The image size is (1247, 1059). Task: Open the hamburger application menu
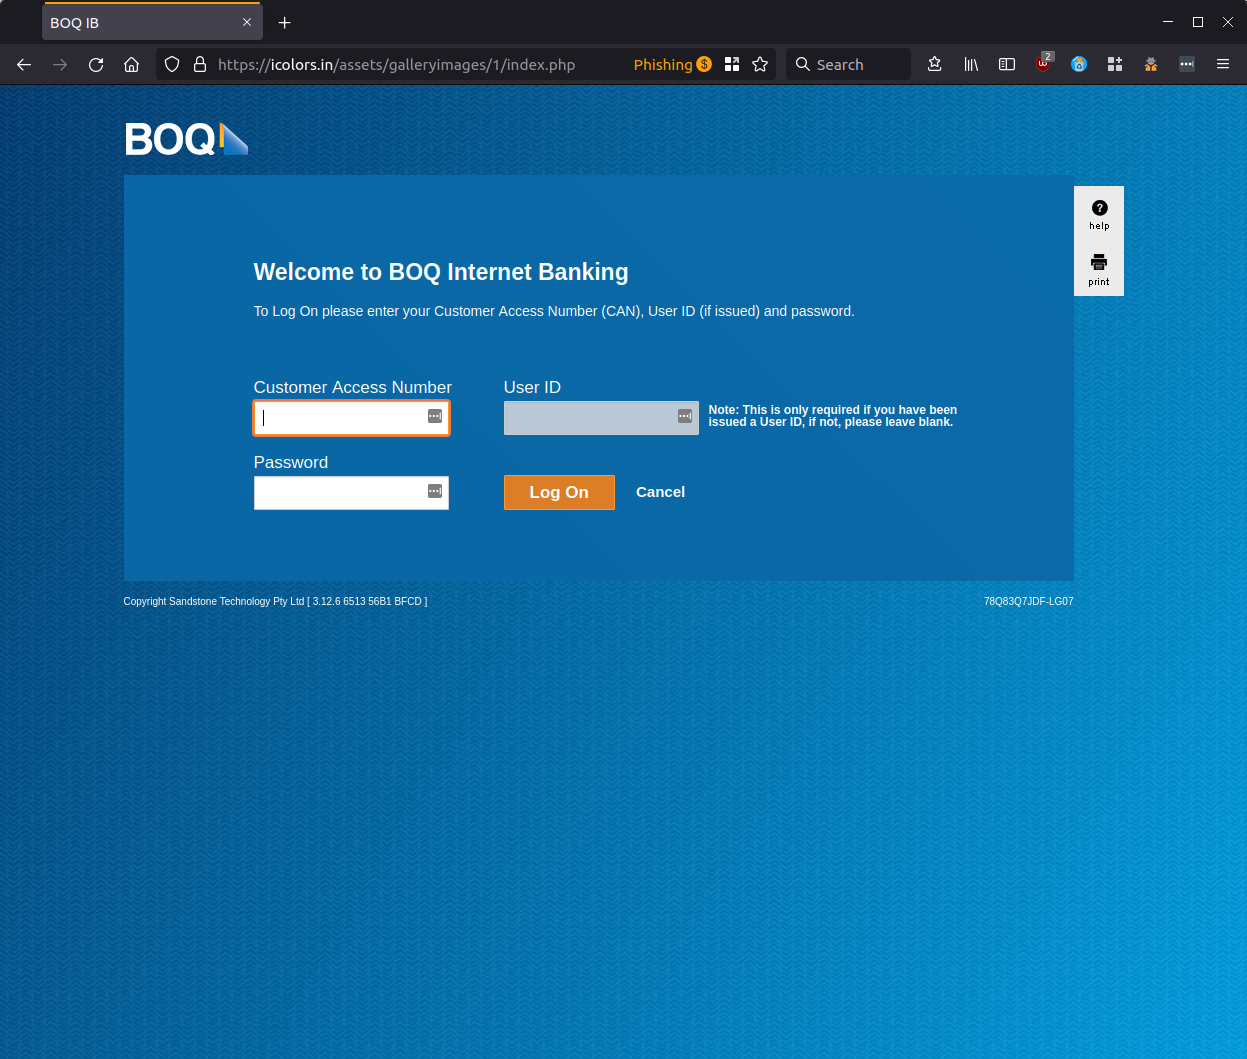pos(1222,64)
